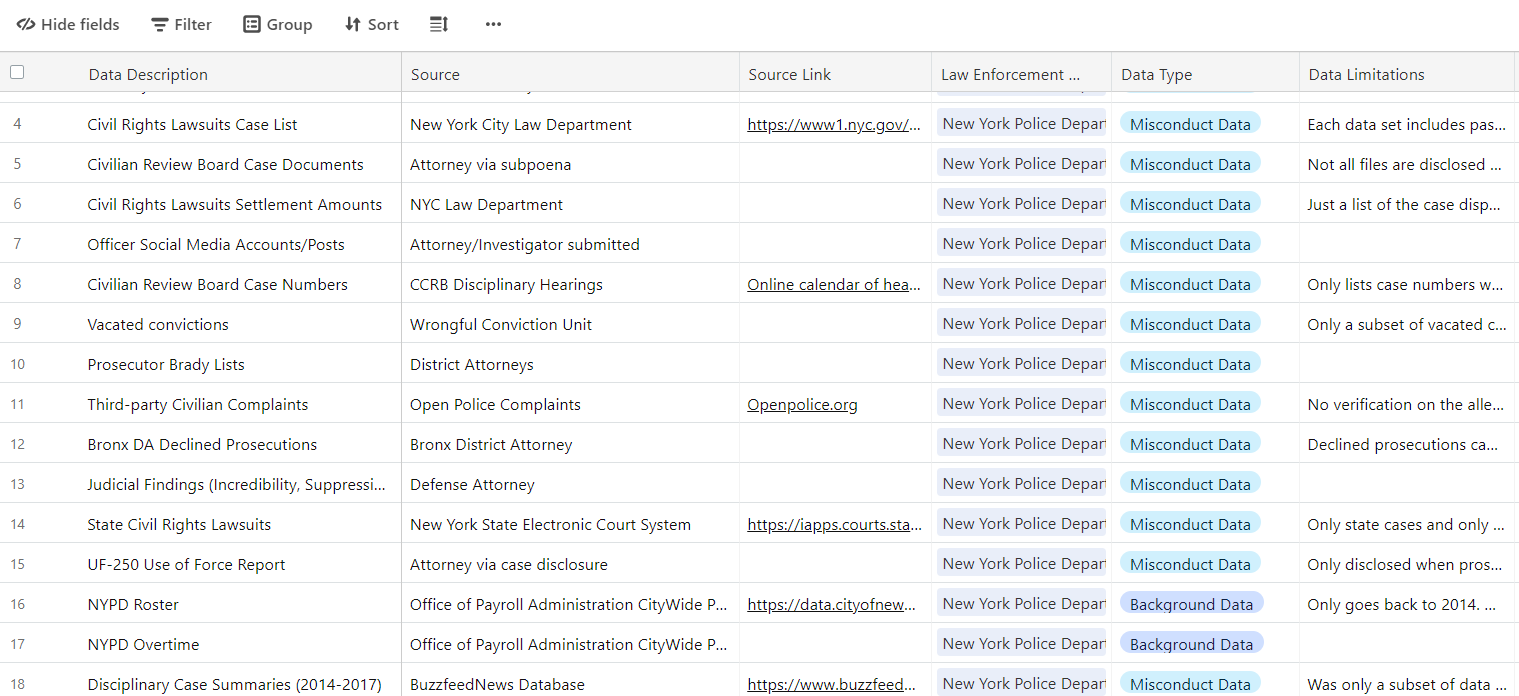The image size is (1519, 696).
Task: Toggle the select-all records checkbox
Action: [15, 72]
